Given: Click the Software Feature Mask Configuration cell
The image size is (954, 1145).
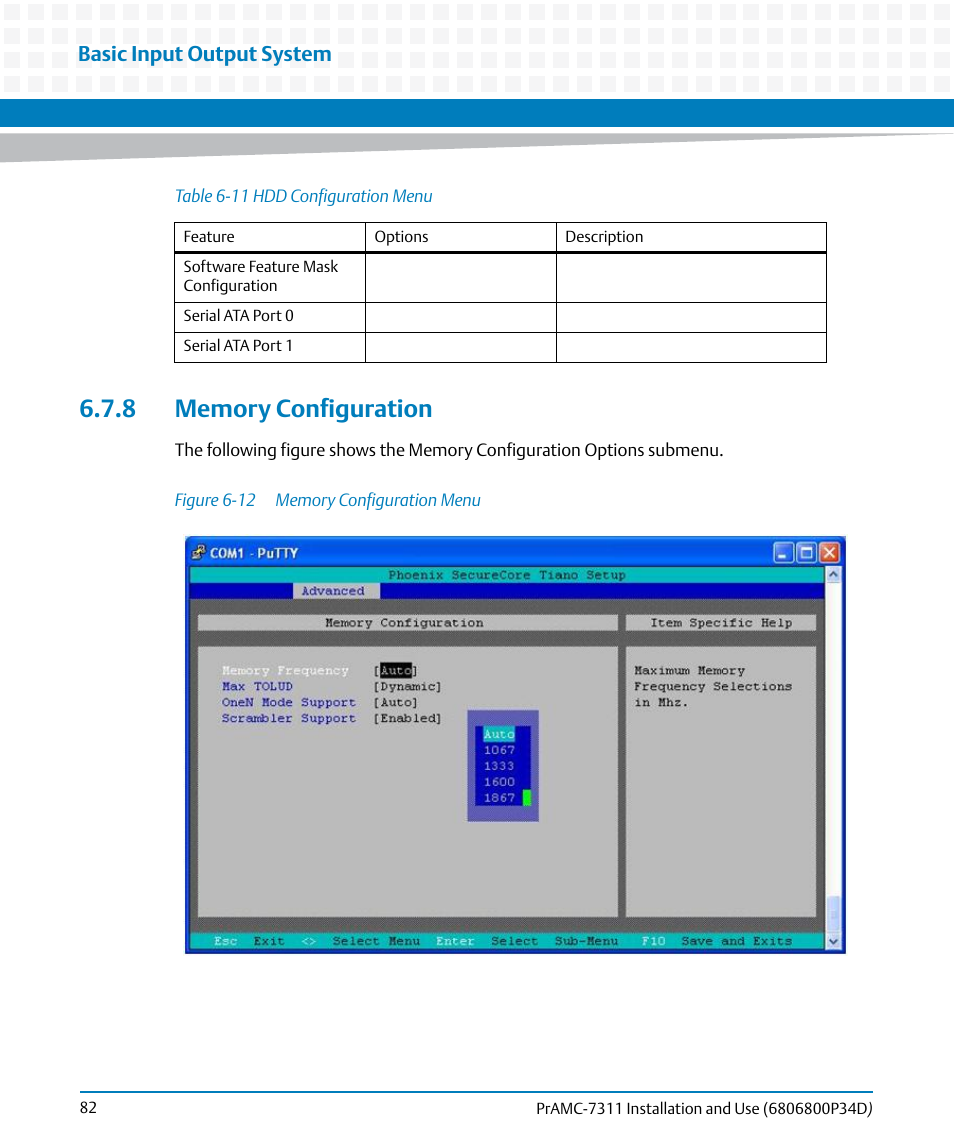Looking at the screenshot, I should pyautogui.click(x=270, y=277).
